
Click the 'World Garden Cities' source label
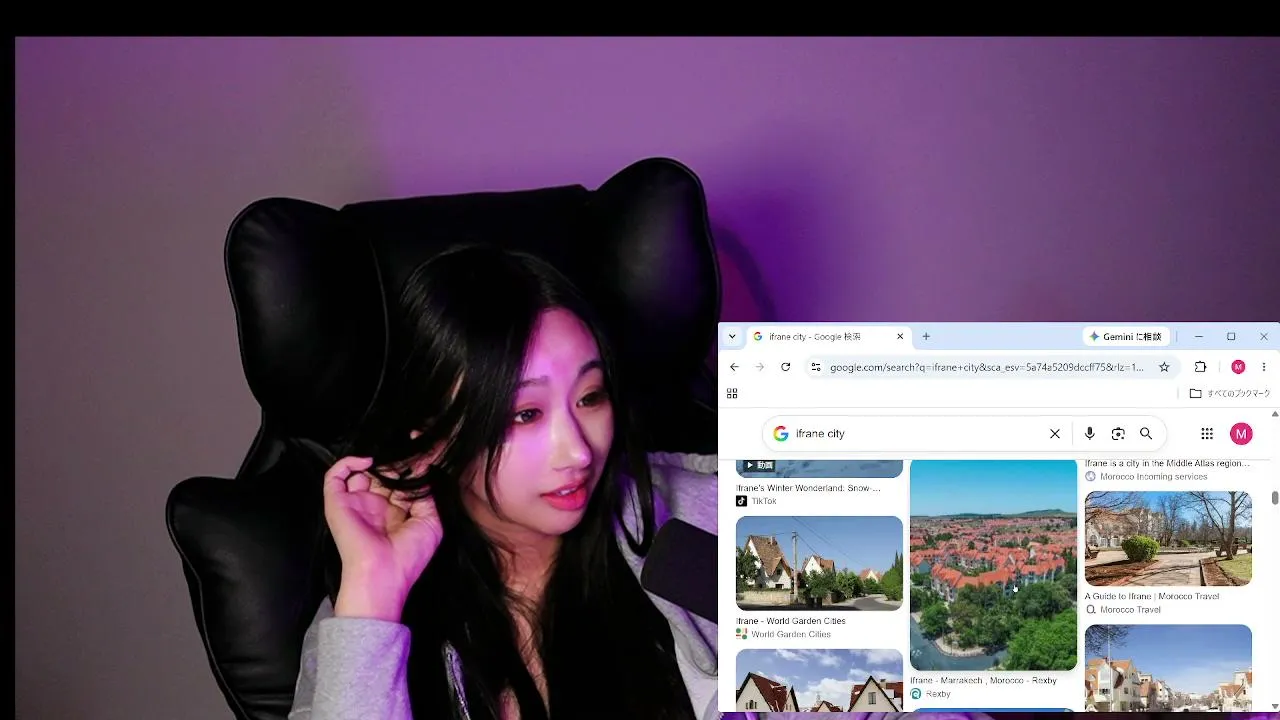click(x=791, y=634)
